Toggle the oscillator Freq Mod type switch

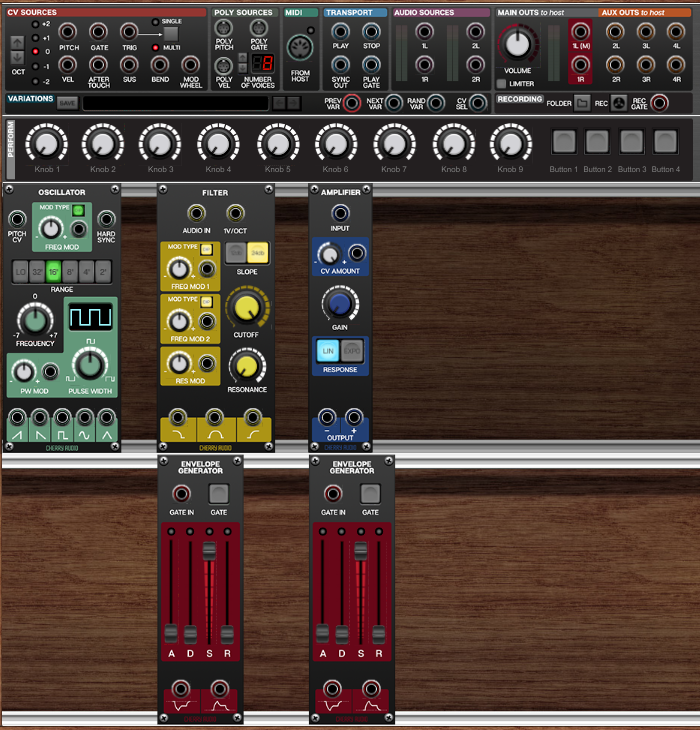75,211
